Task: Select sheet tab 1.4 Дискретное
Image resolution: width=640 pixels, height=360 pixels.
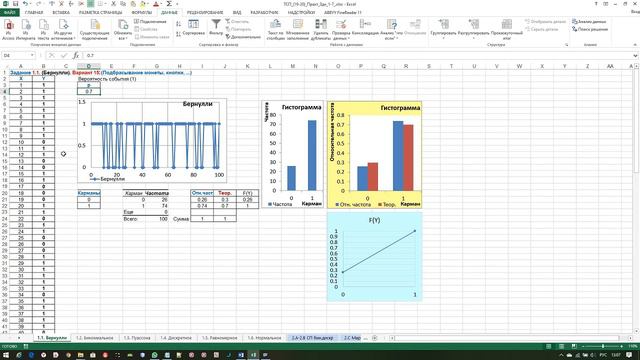Action: (176, 338)
